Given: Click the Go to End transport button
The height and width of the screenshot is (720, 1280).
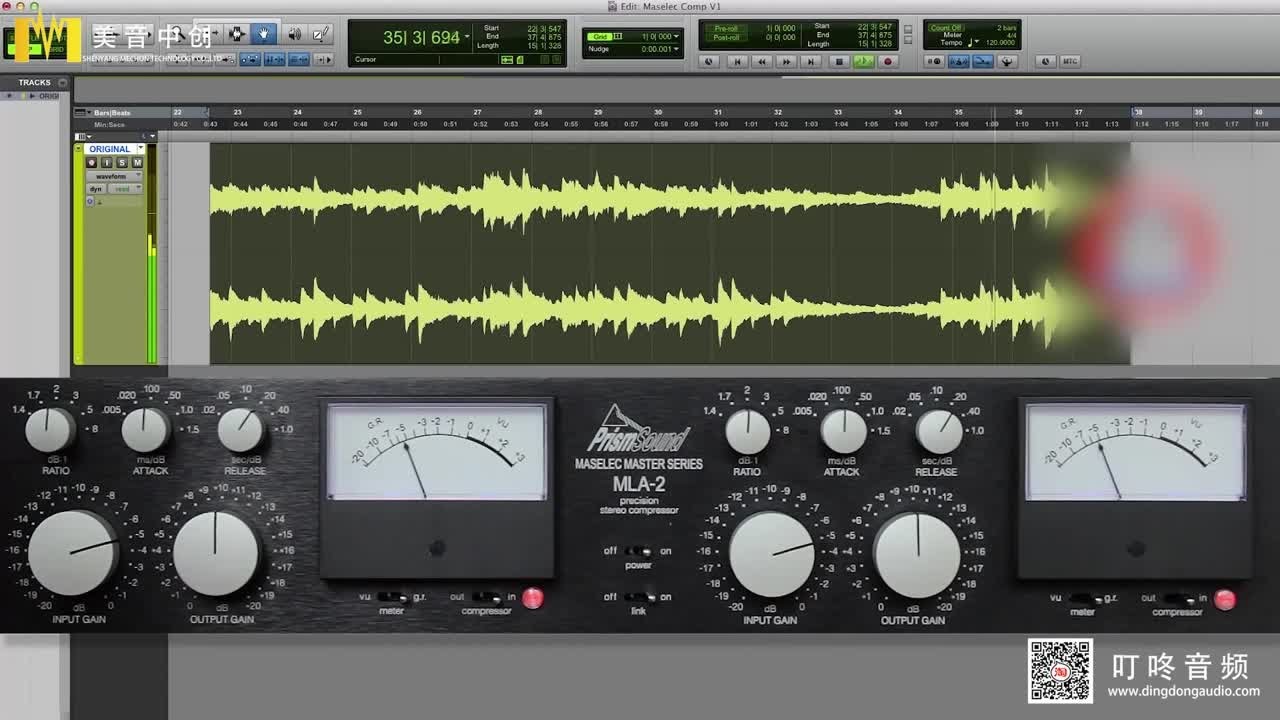Looking at the screenshot, I should pos(812,62).
